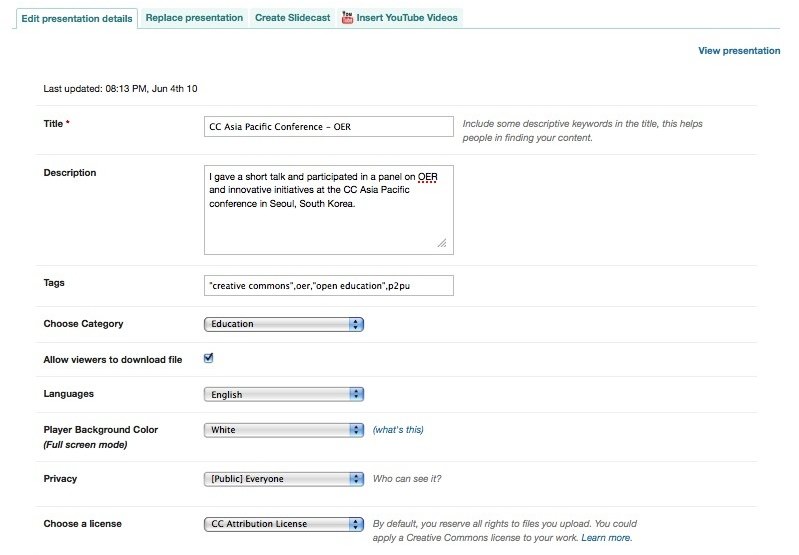
Task: Click the (what's this) help link
Action: coord(398,430)
